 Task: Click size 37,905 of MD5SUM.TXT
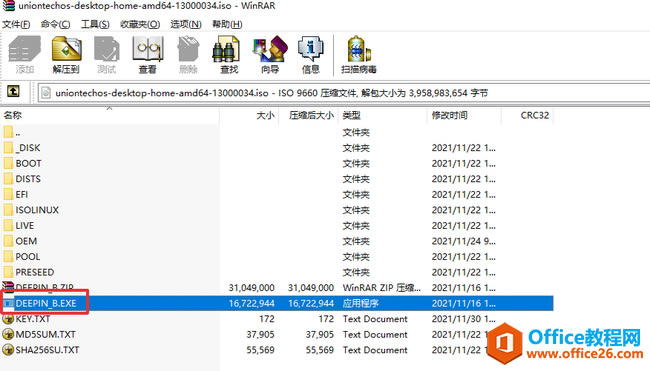coord(260,334)
